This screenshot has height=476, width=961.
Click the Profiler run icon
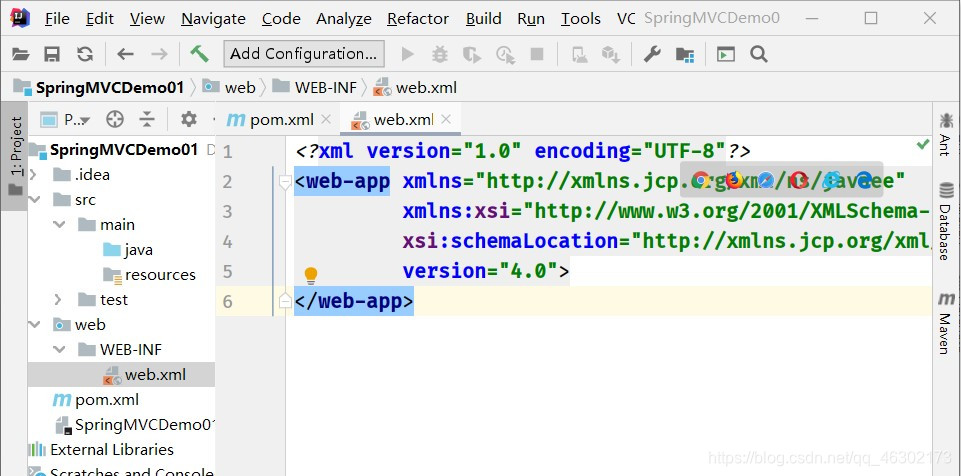(x=505, y=55)
